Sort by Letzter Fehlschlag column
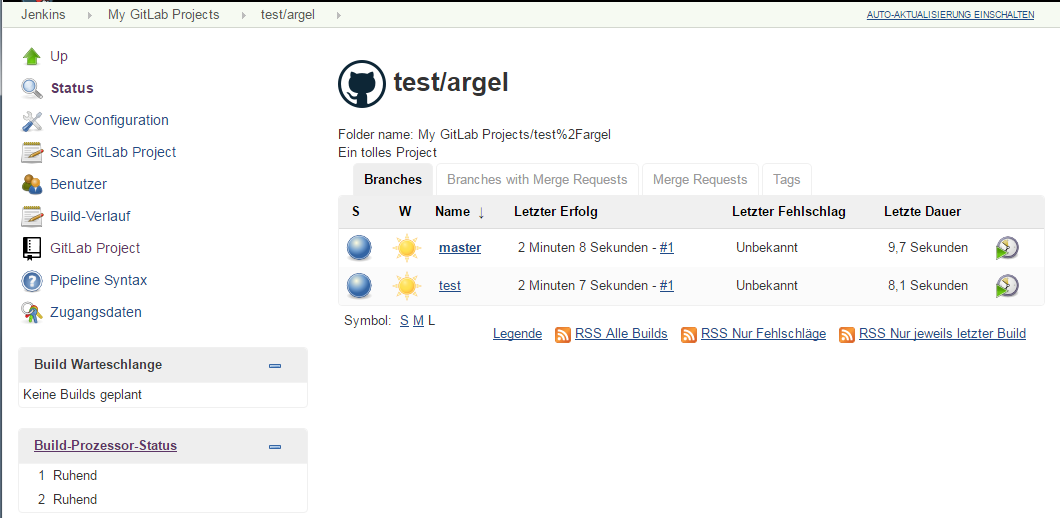Image resolution: width=1060 pixels, height=518 pixels. click(789, 212)
